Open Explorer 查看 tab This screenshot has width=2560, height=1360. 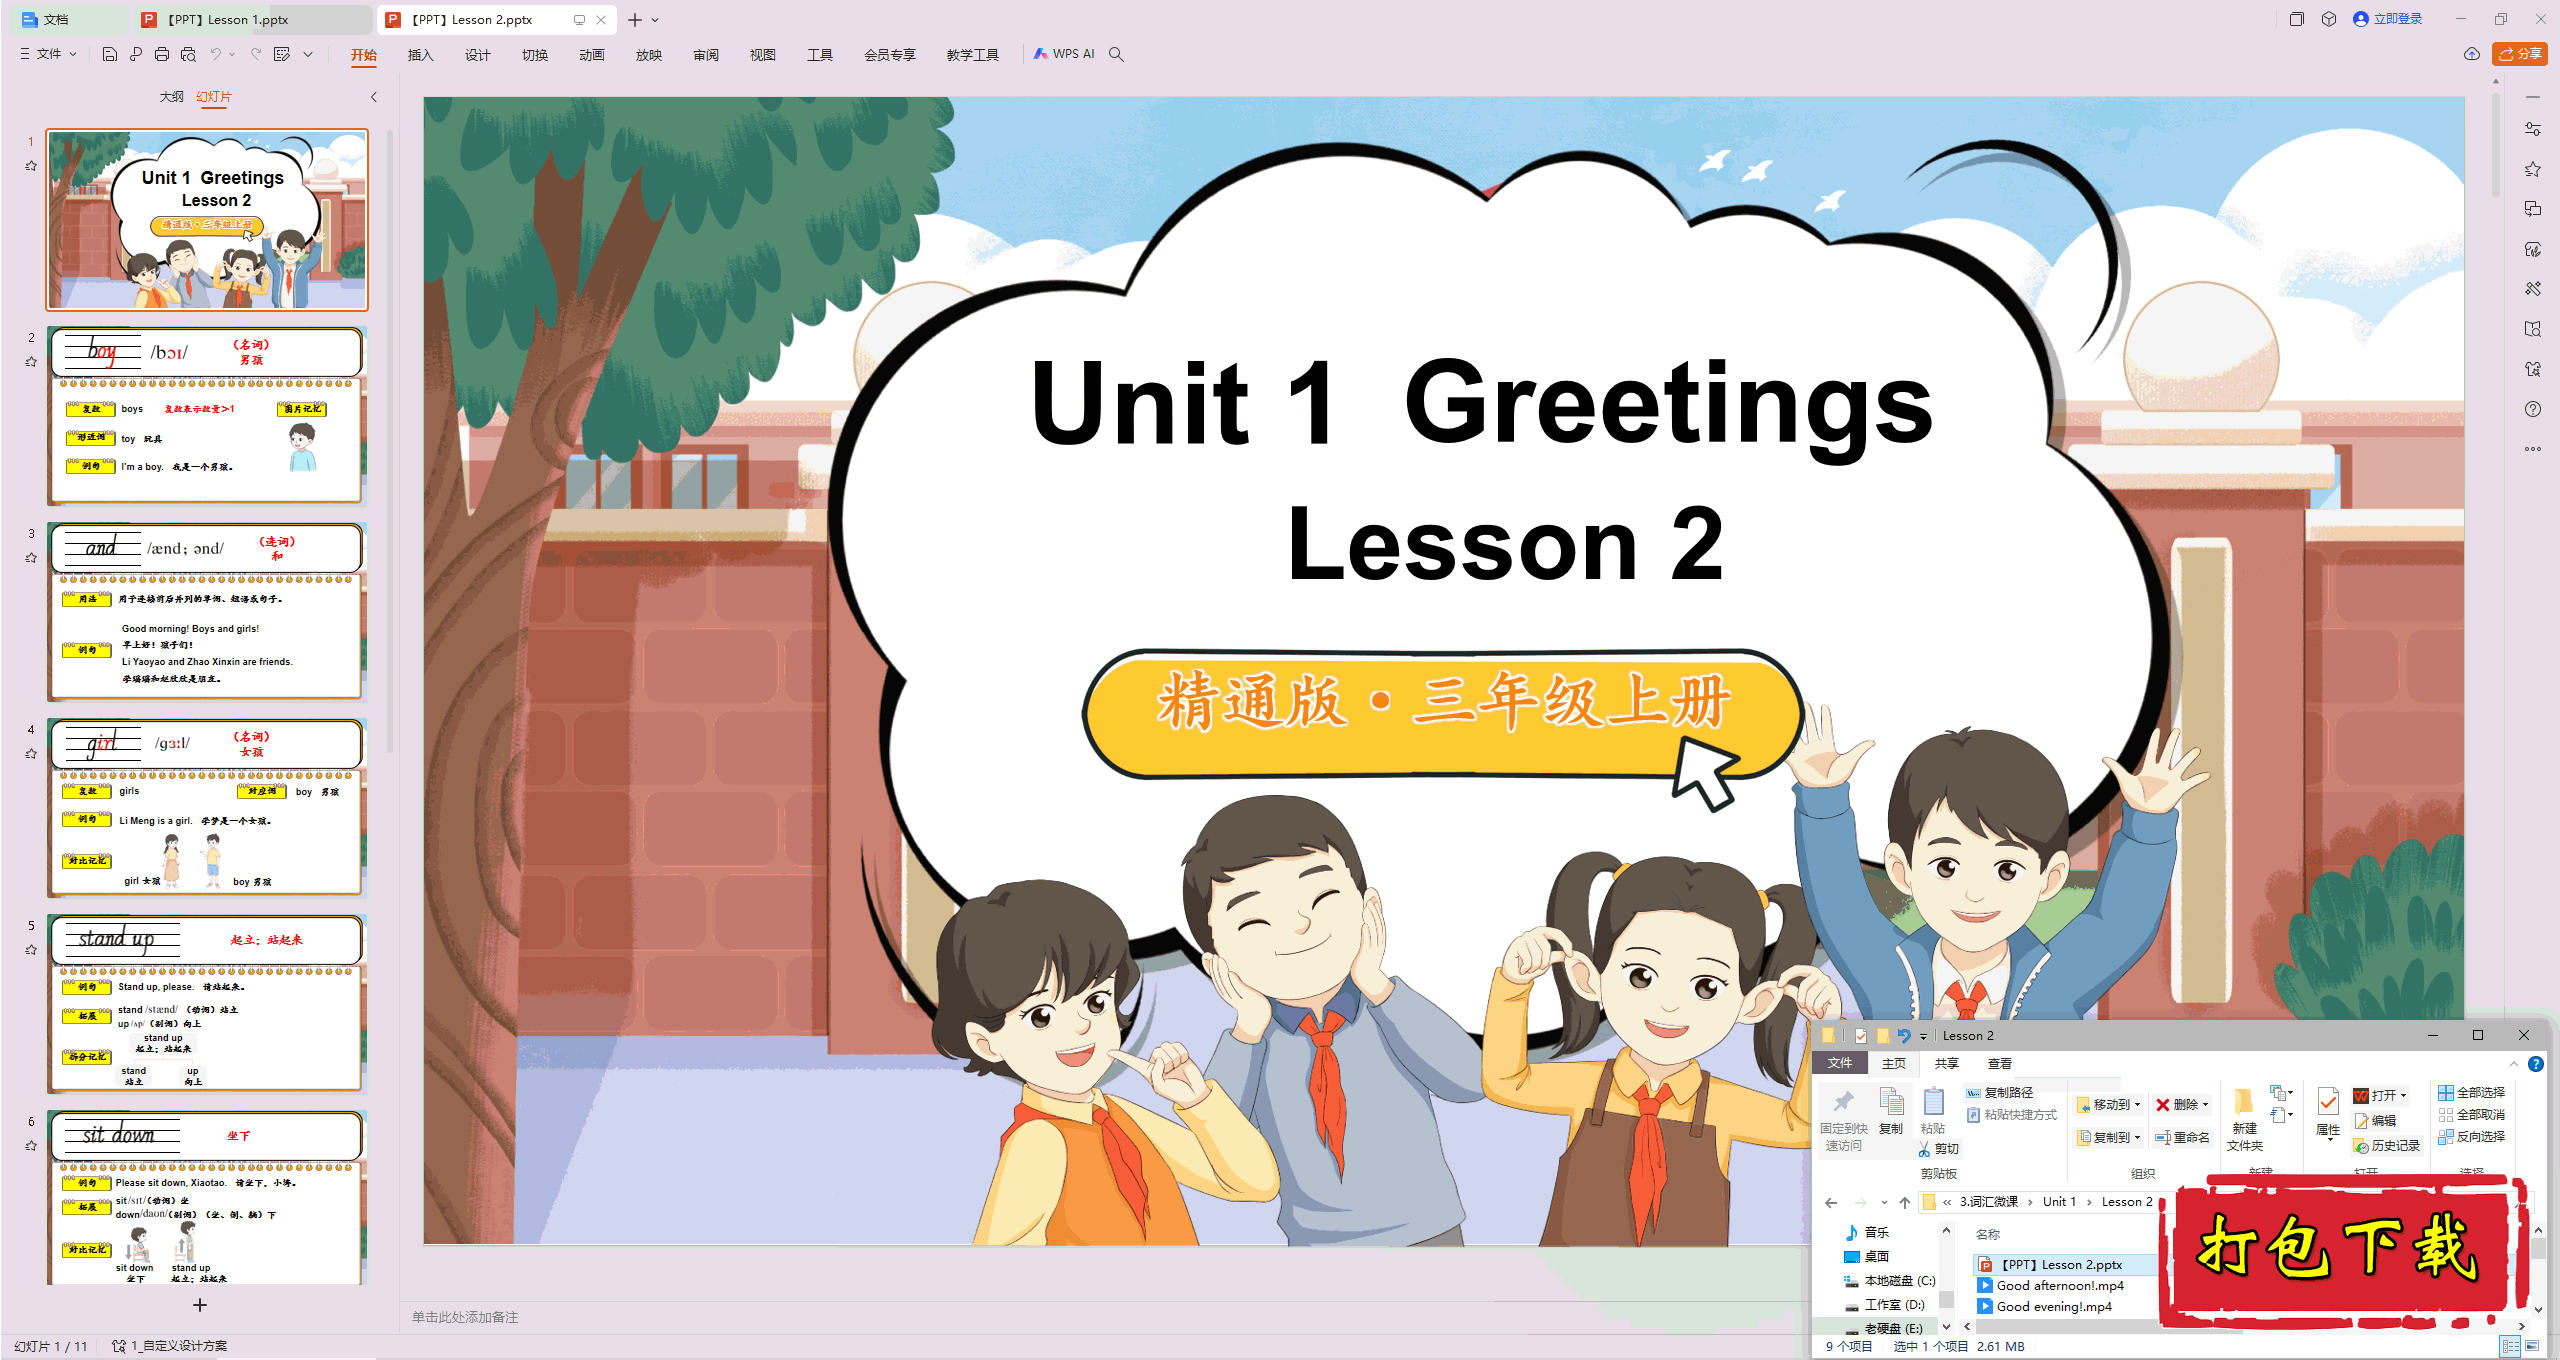click(1999, 1064)
